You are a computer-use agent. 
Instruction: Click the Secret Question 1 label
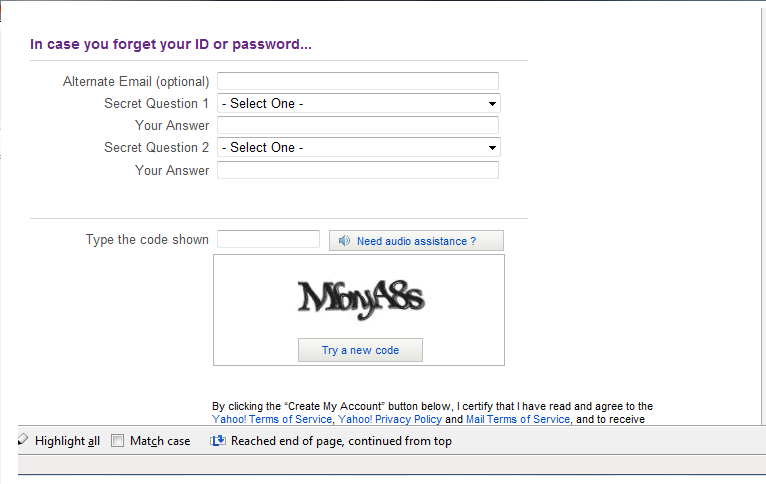(157, 103)
